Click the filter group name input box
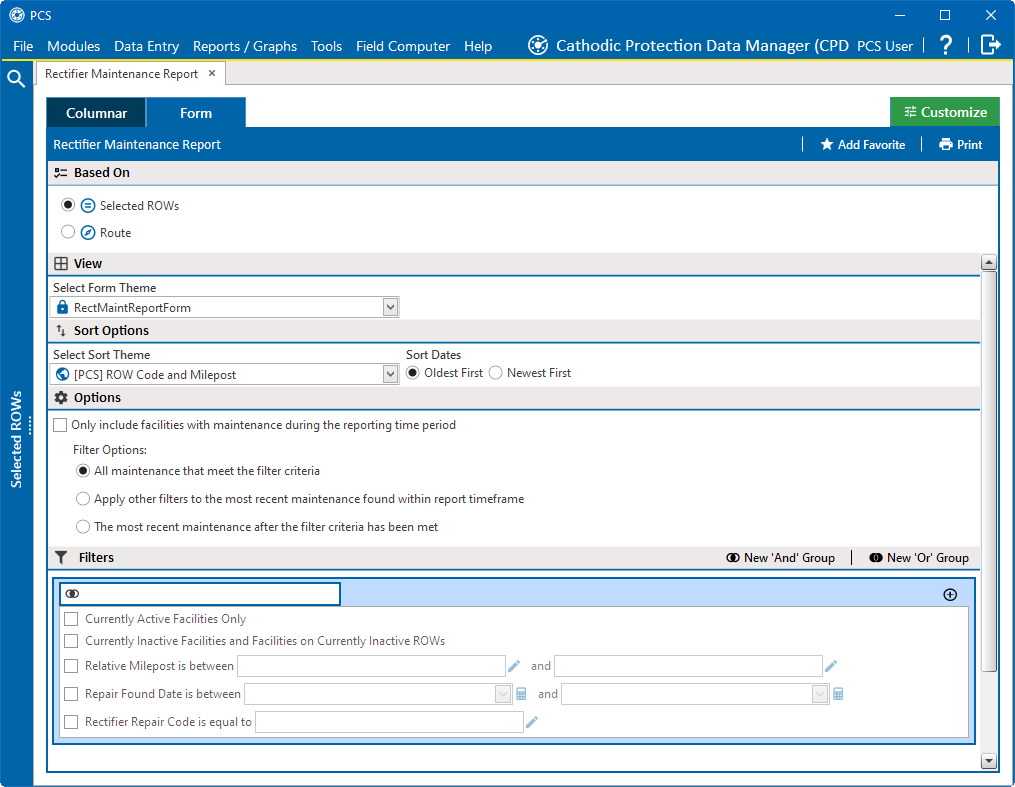 200,593
